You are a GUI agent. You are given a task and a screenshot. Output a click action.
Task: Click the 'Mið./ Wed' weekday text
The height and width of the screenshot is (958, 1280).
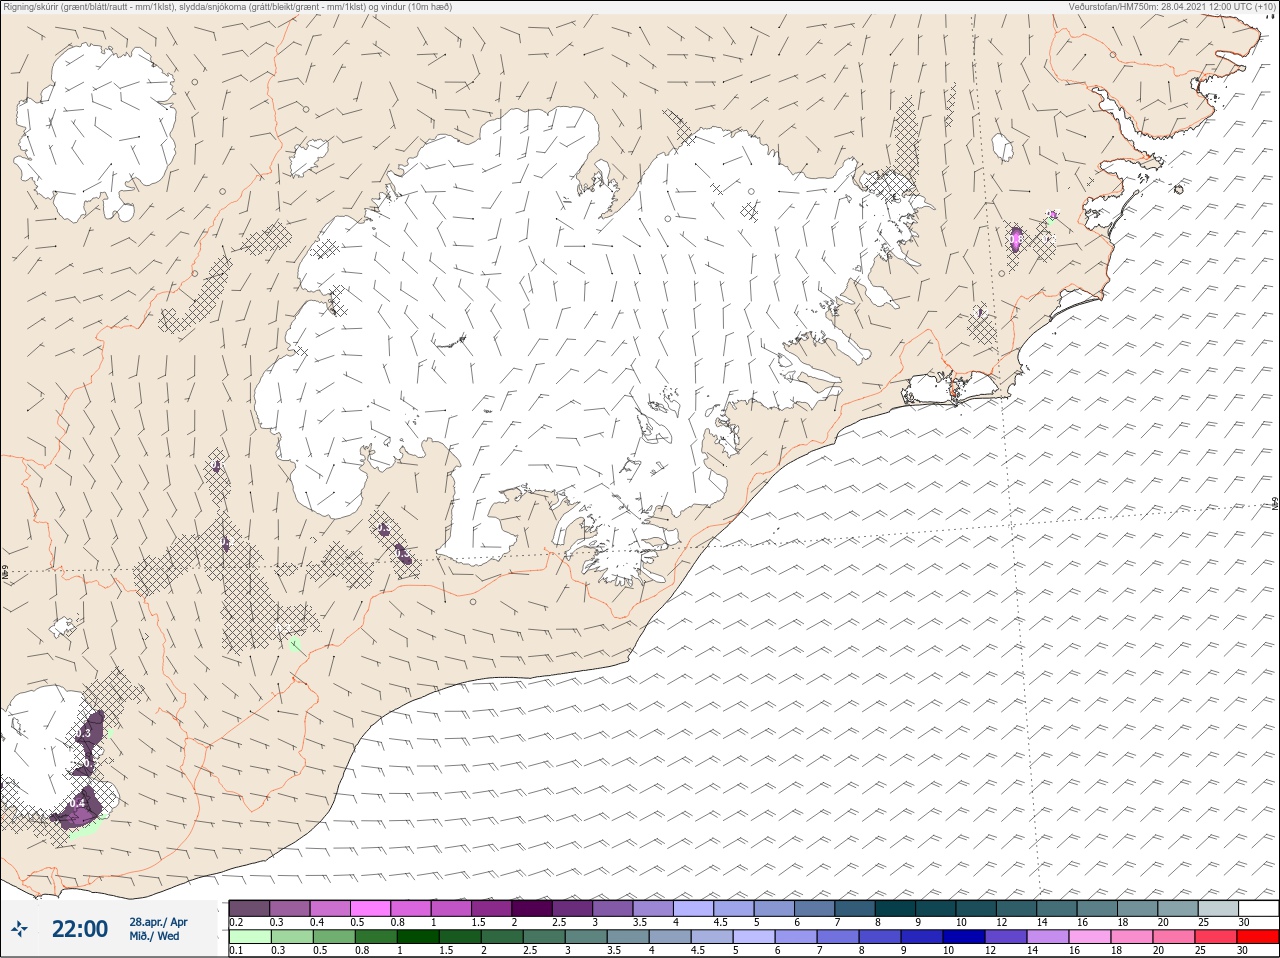(154, 936)
